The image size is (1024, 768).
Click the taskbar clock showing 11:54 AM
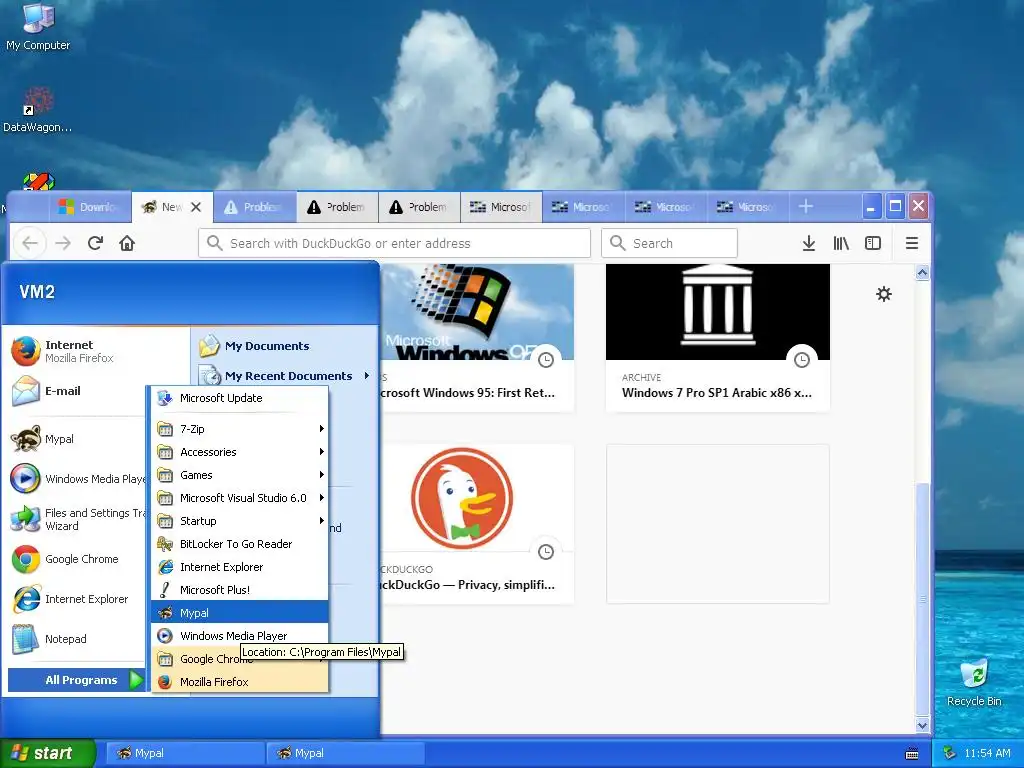(987, 753)
